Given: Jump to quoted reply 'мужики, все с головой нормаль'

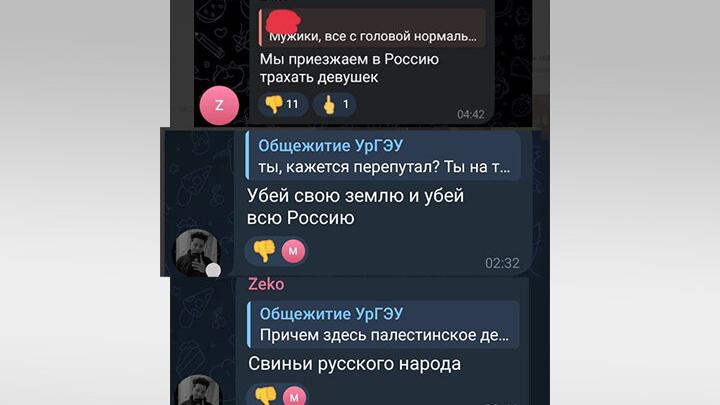Looking at the screenshot, I should [x=372, y=28].
